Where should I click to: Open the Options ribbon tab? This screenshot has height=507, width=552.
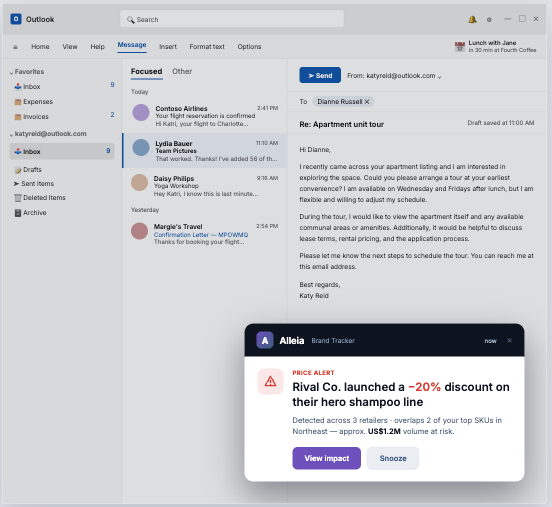point(249,47)
